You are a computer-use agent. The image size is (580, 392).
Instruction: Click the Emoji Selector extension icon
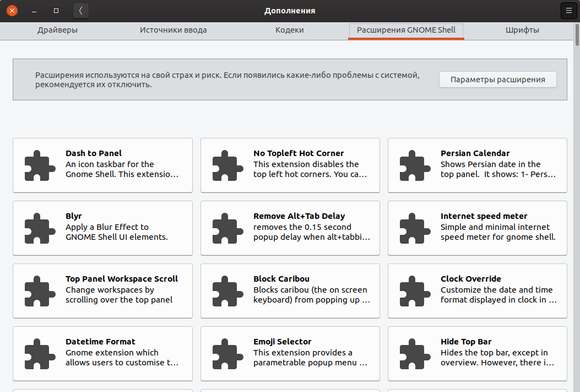click(x=227, y=354)
